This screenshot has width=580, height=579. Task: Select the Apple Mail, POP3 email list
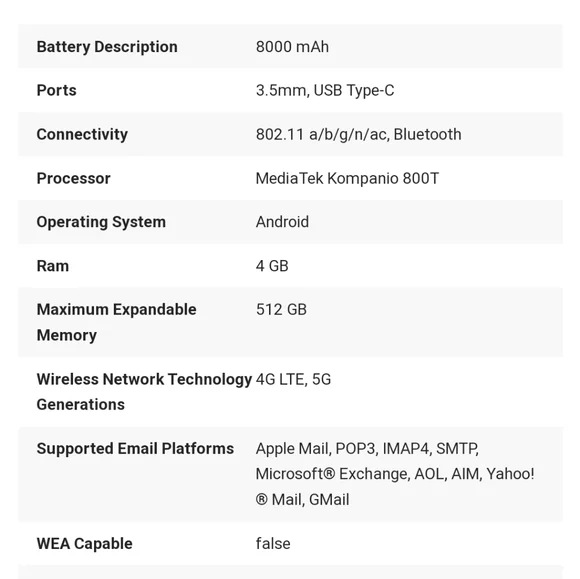[395, 474]
